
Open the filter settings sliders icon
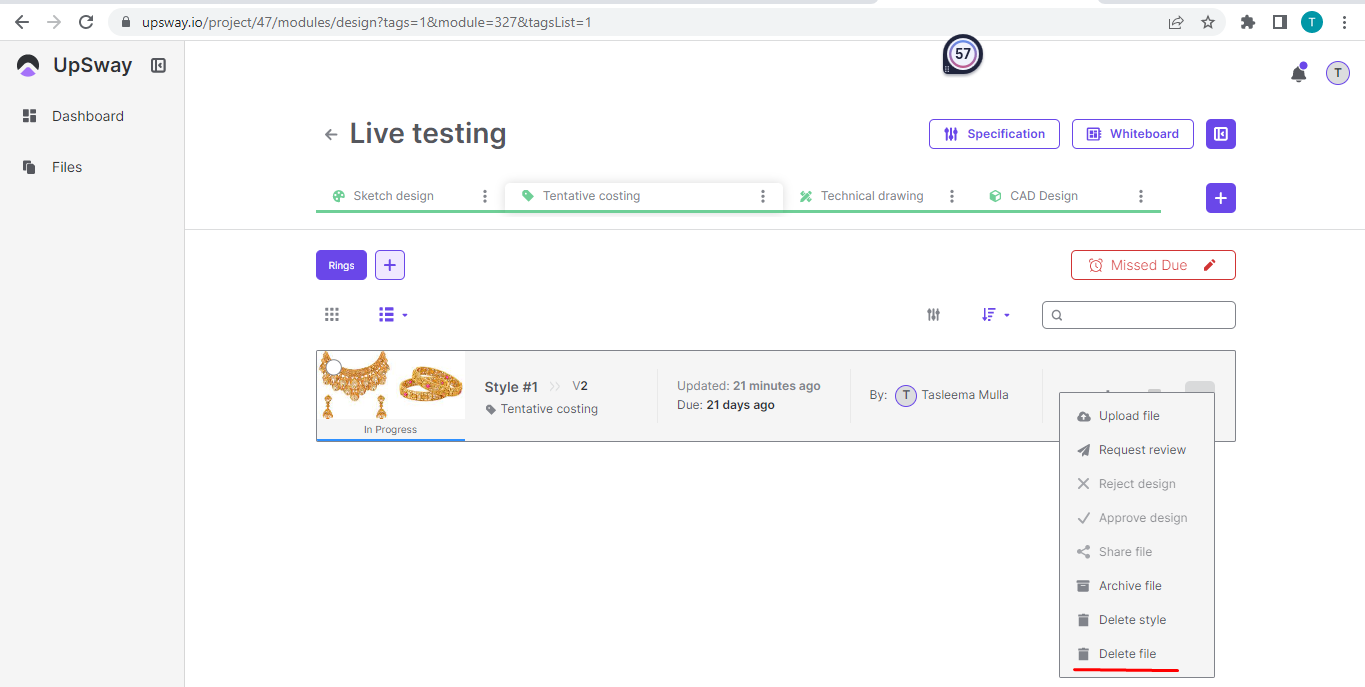pyautogui.click(x=933, y=315)
